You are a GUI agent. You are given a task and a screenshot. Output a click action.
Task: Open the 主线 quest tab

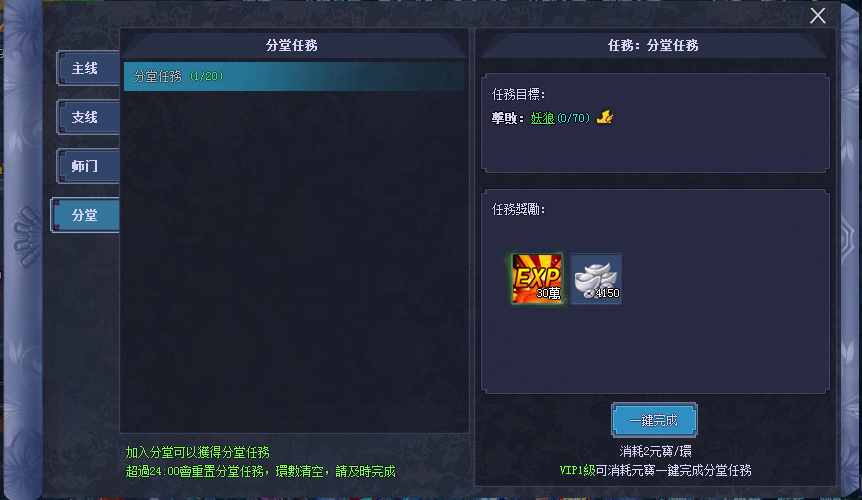pyautogui.click(x=88, y=69)
